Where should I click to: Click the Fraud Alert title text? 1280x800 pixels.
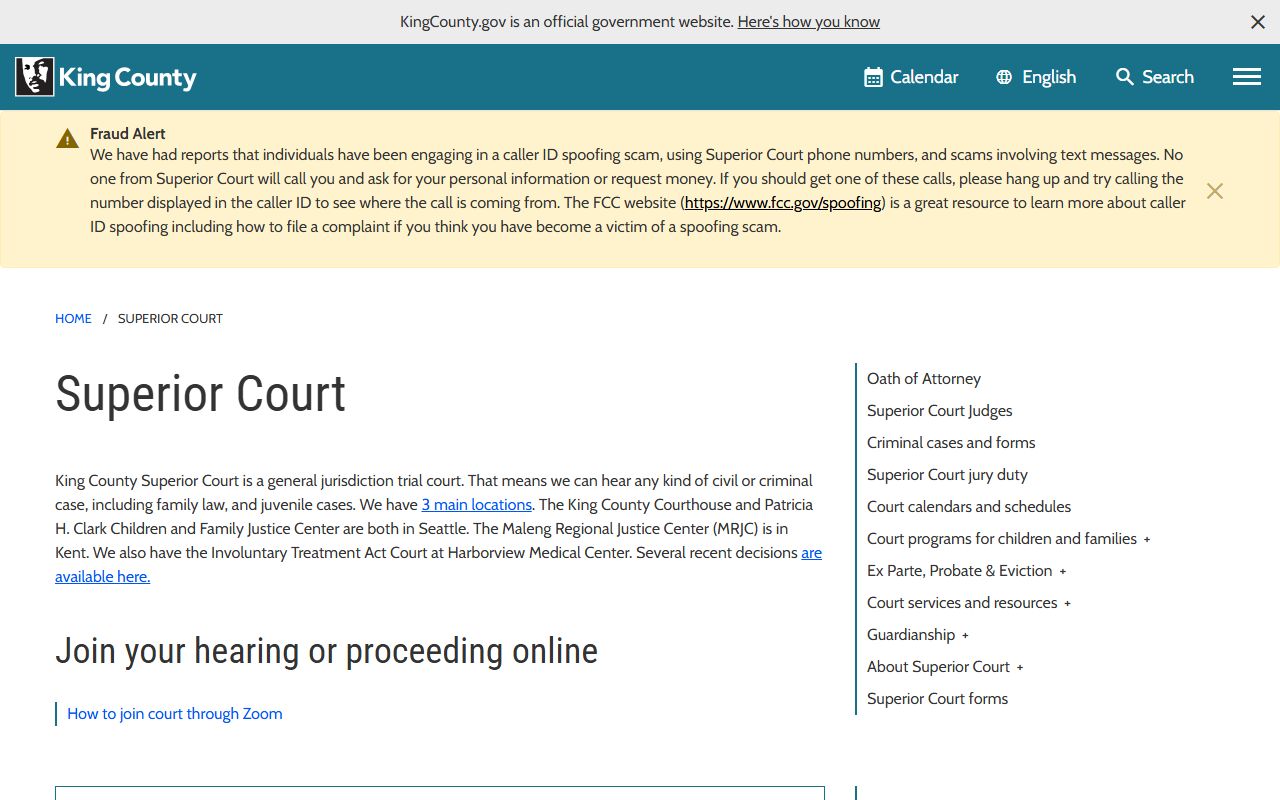point(128,134)
